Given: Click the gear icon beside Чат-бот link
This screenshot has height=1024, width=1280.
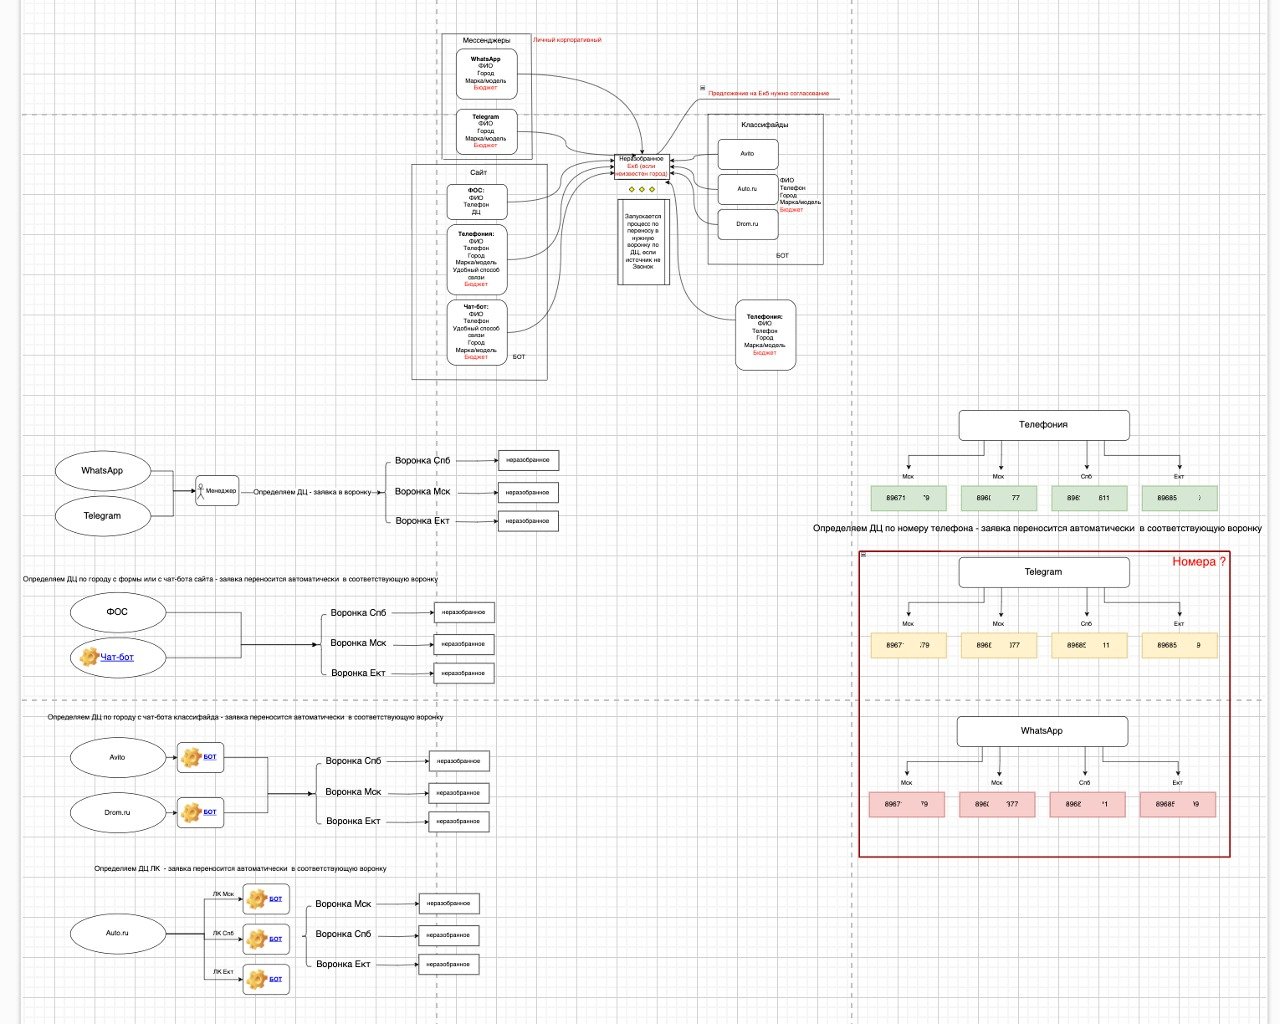Looking at the screenshot, I should pos(89,657).
